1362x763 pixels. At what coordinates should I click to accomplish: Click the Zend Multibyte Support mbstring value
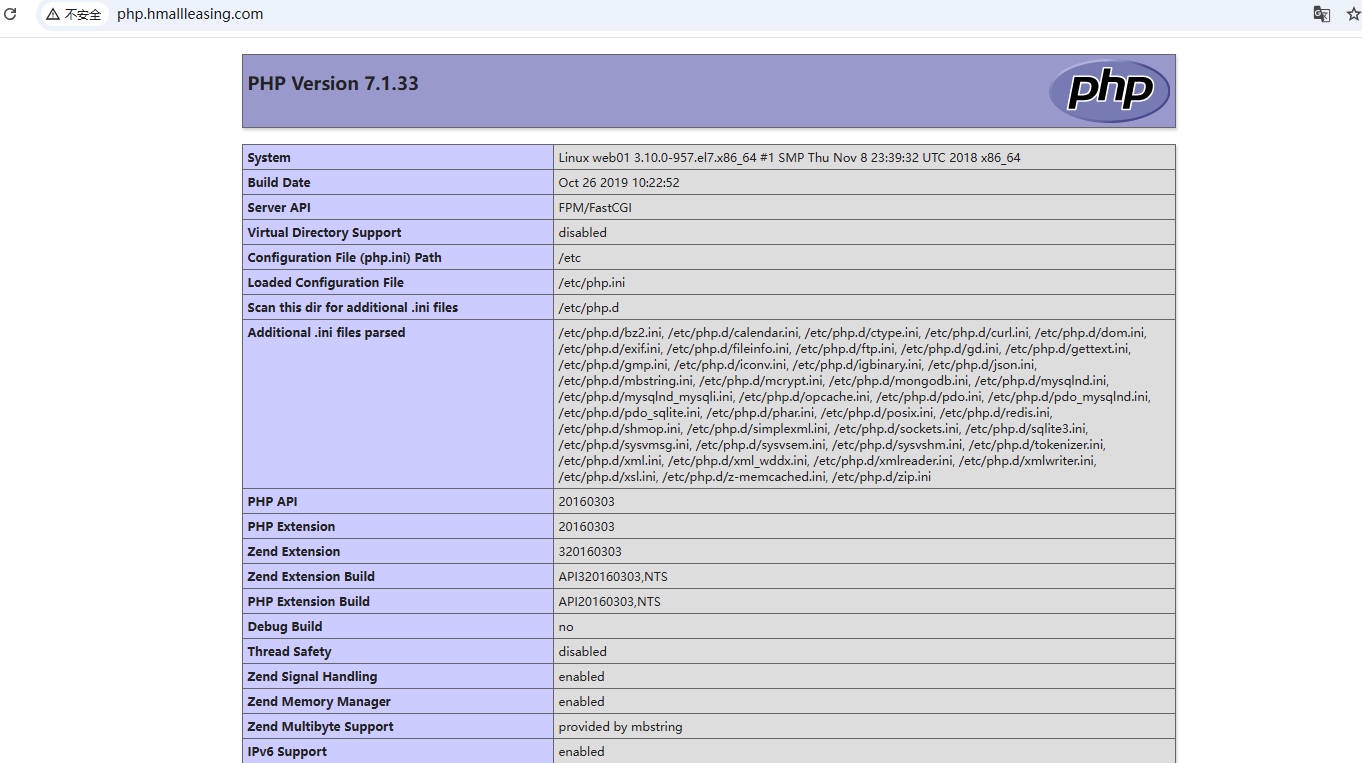tap(620, 727)
